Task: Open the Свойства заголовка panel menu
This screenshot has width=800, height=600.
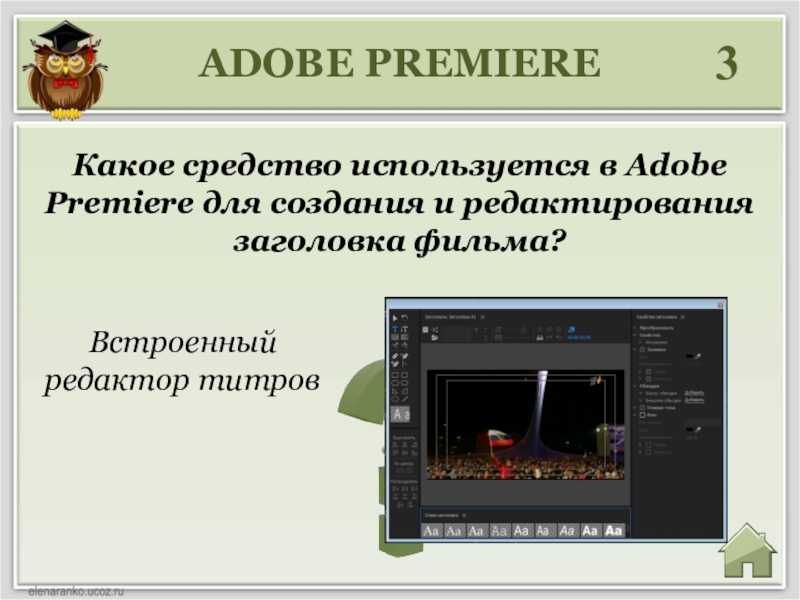Action: [683, 317]
